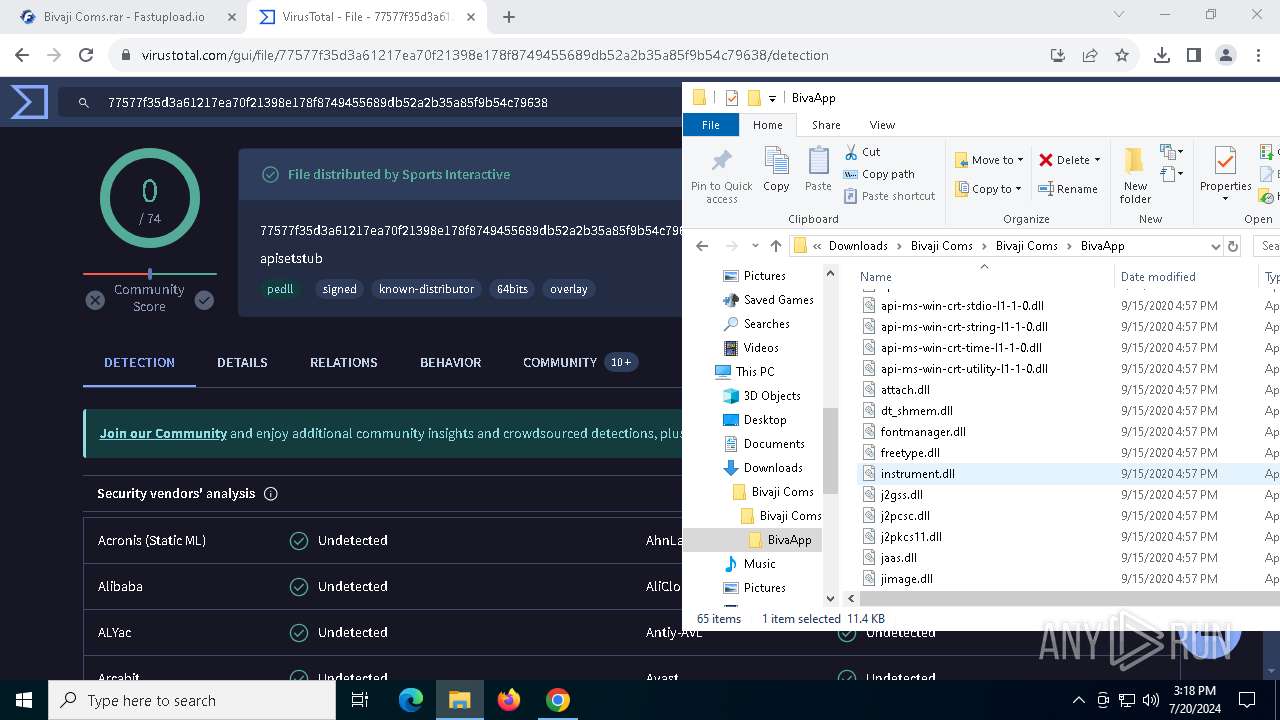Click Explorer back arrow button
The image size is (1280, 720).
[x=702, y=246]
